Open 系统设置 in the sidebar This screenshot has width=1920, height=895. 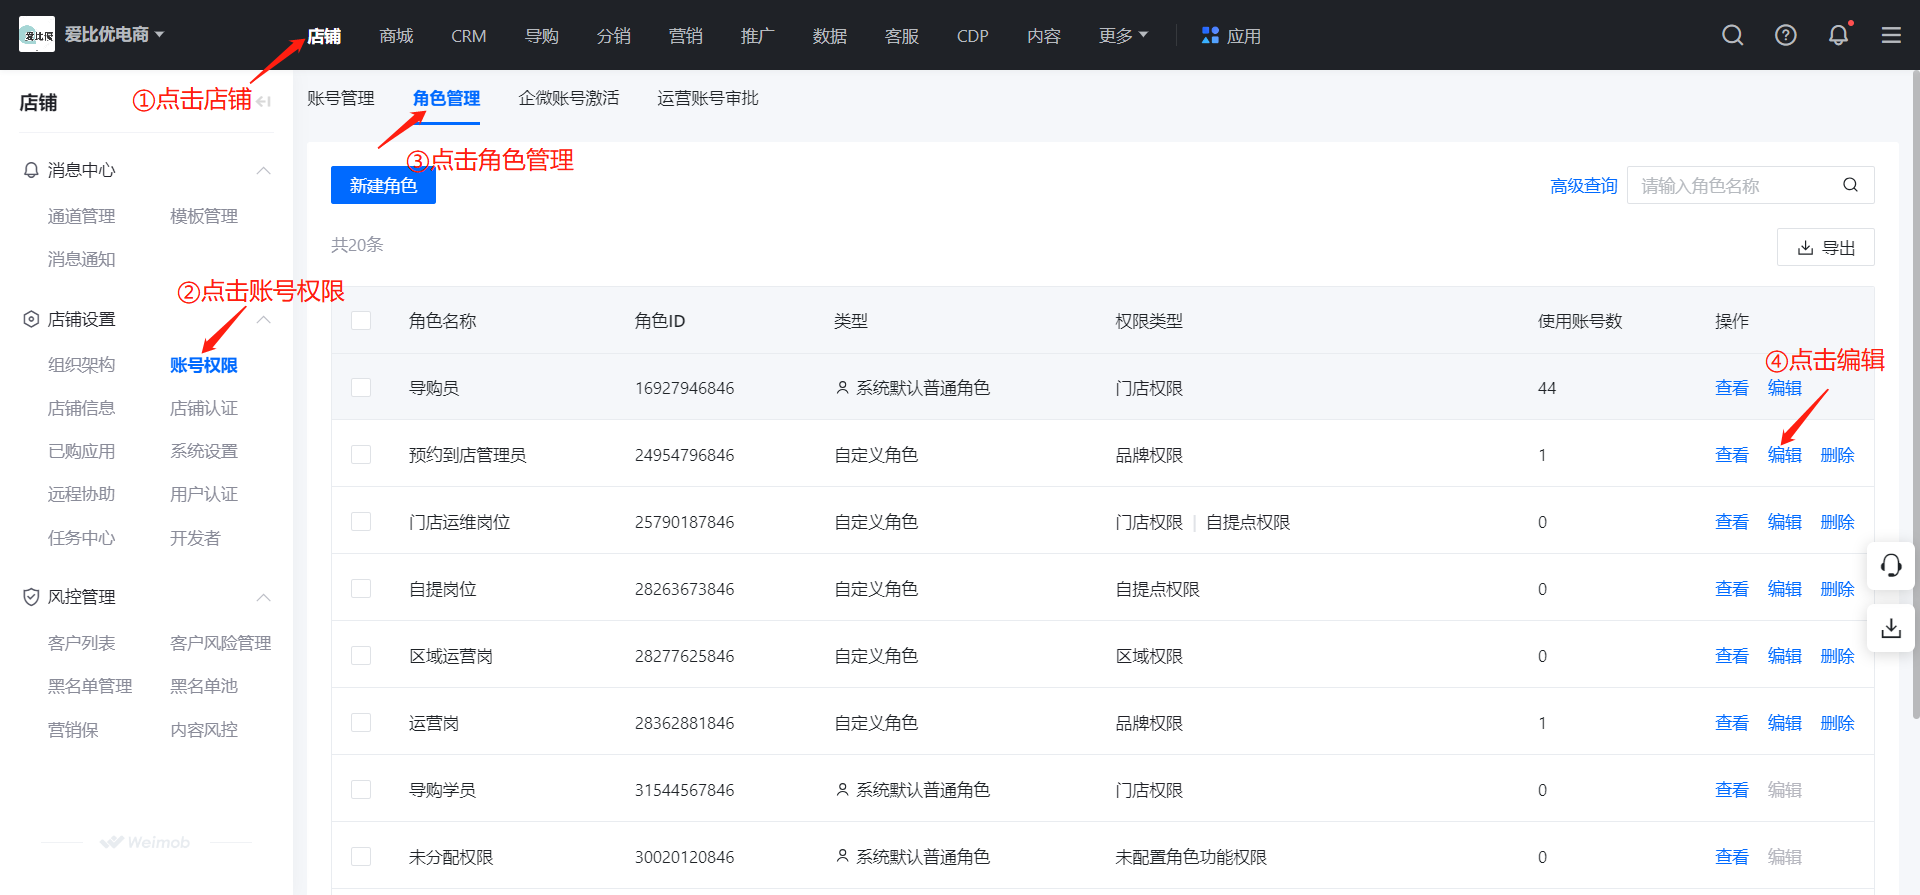pos(203,451)
